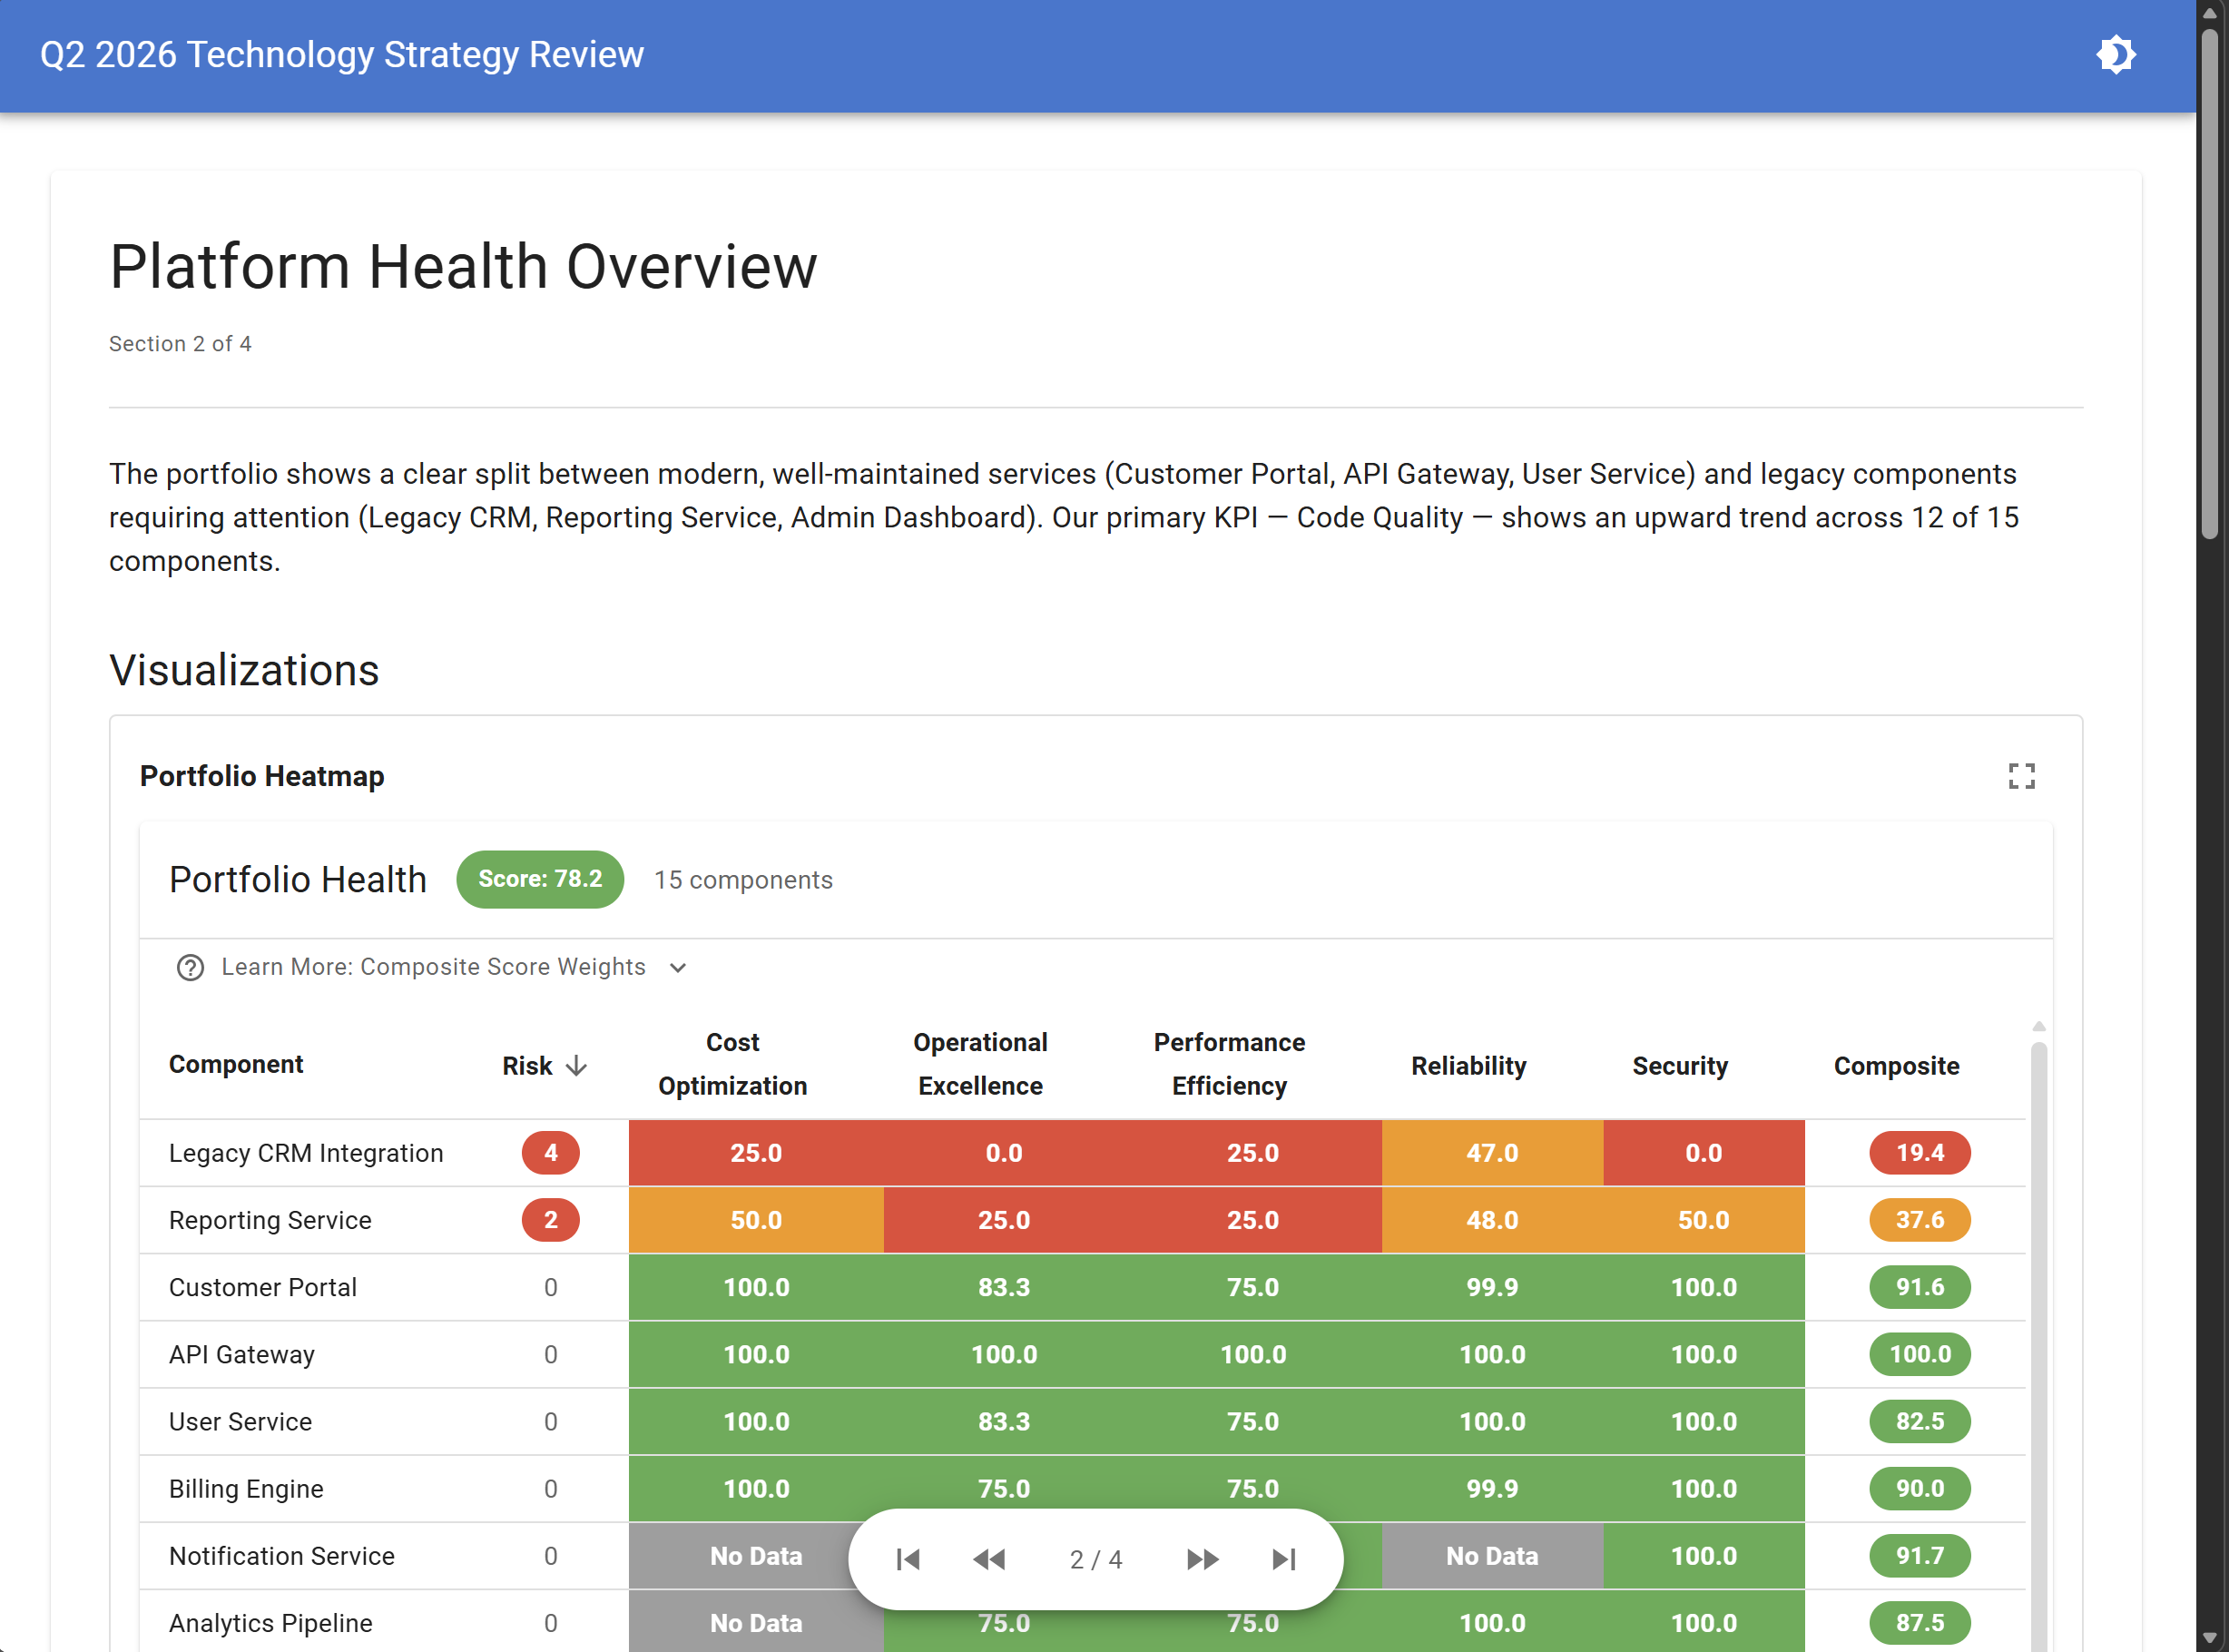Sort by the Composite column header
Screen dimensions: 2229x1652
coord(1896,1066)
